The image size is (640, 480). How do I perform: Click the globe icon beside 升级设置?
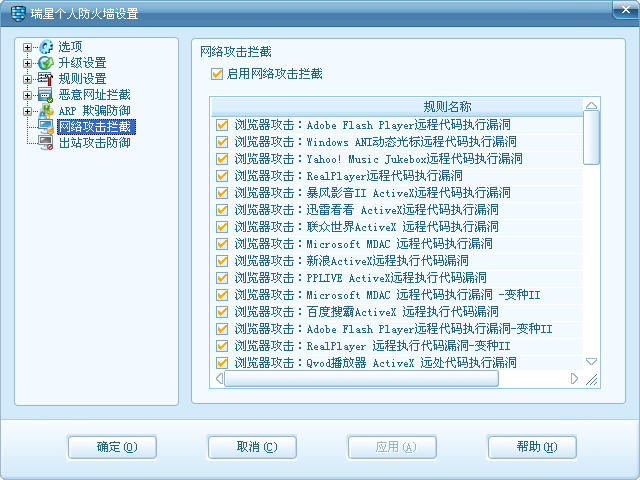click(x=46, y=63)
